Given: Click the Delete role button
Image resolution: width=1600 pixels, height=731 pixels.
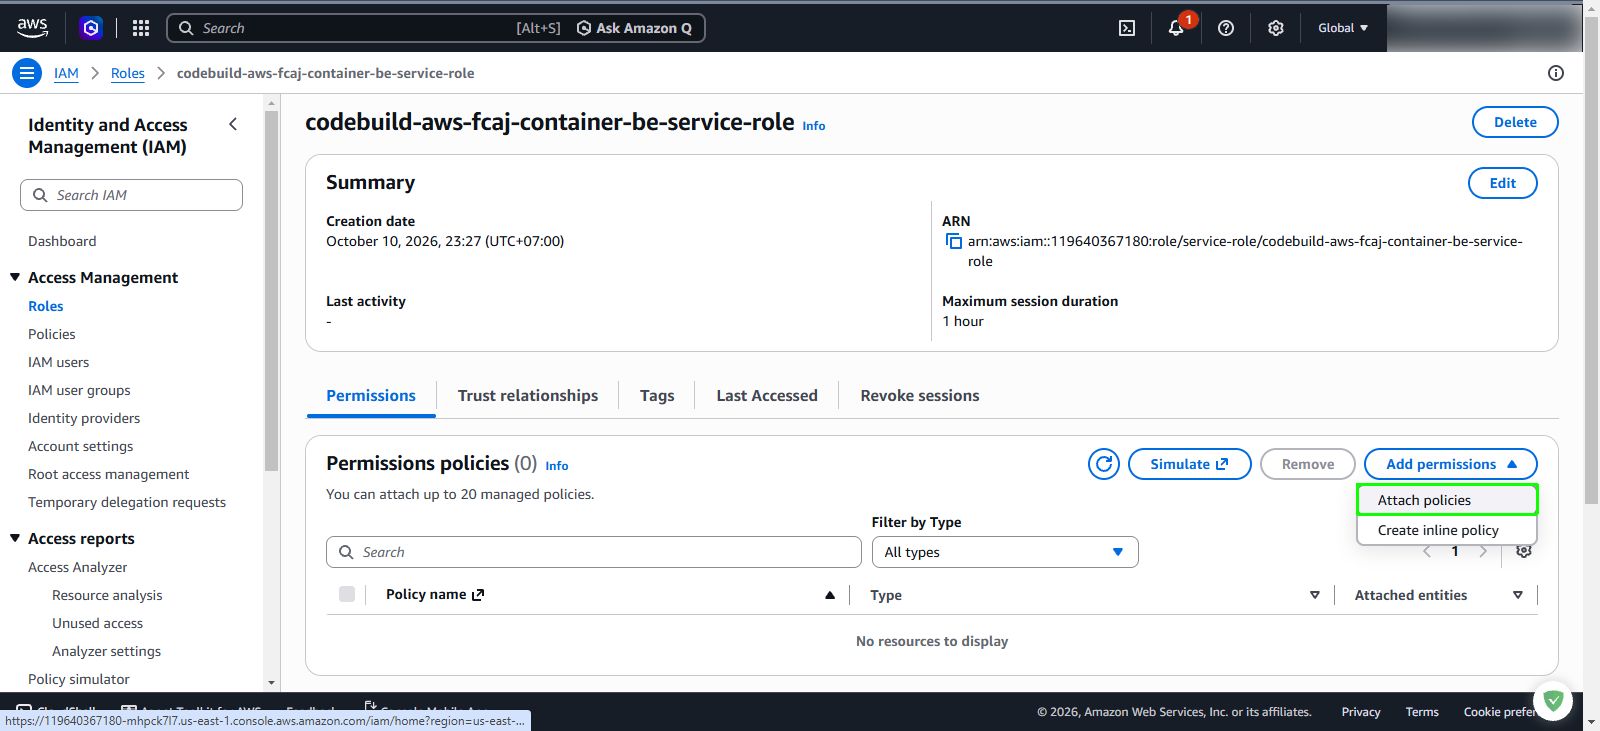Looking at the screenshot, I should coord(1515,122).
